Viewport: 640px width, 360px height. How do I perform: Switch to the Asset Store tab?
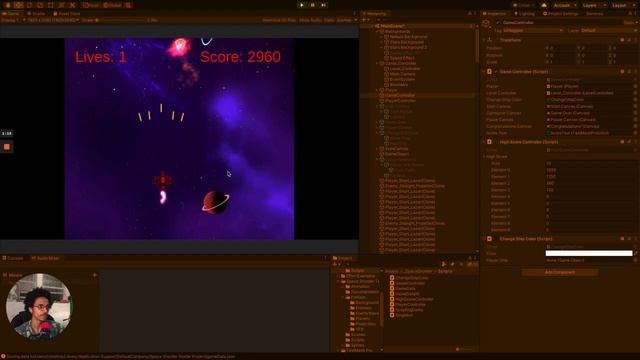[67, 13]
